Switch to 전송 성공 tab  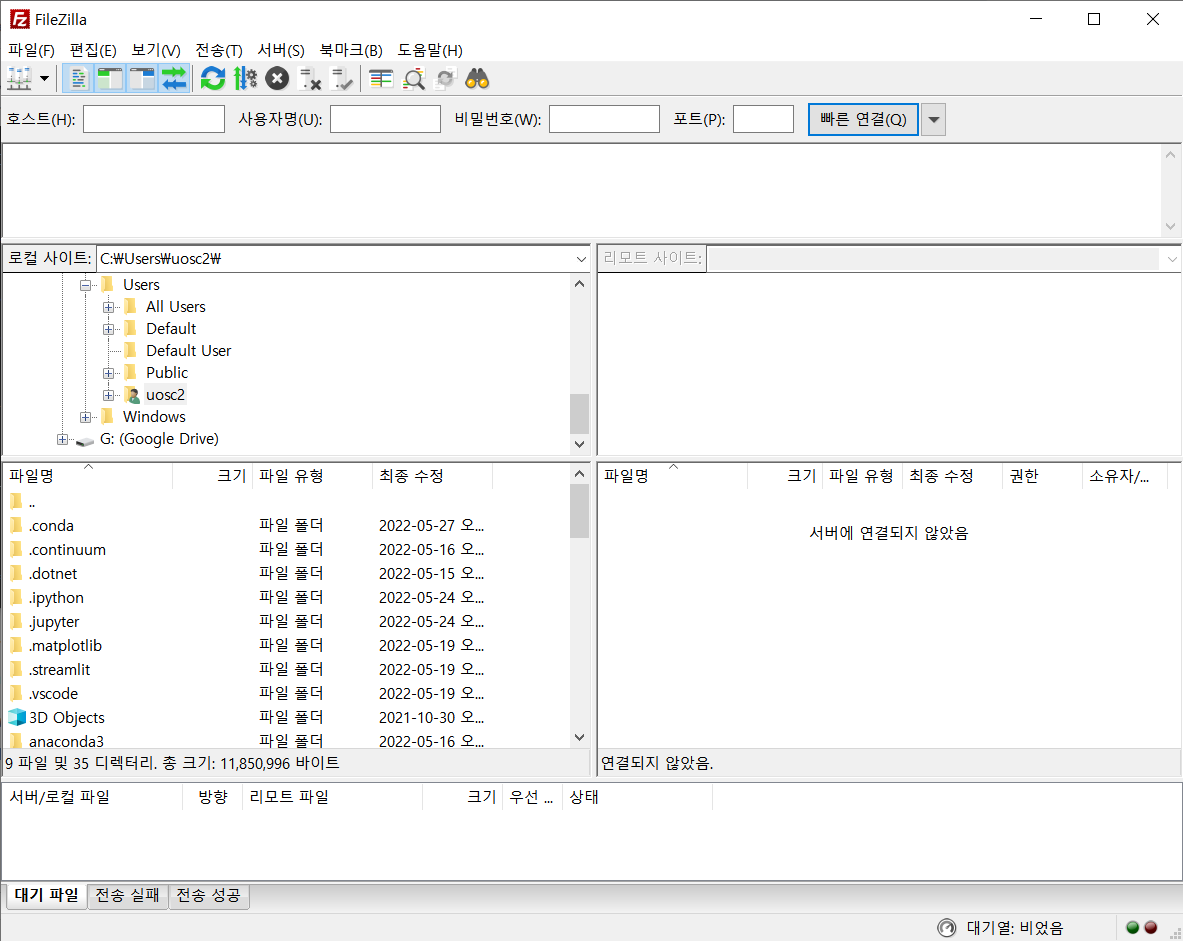pos(208,895)
